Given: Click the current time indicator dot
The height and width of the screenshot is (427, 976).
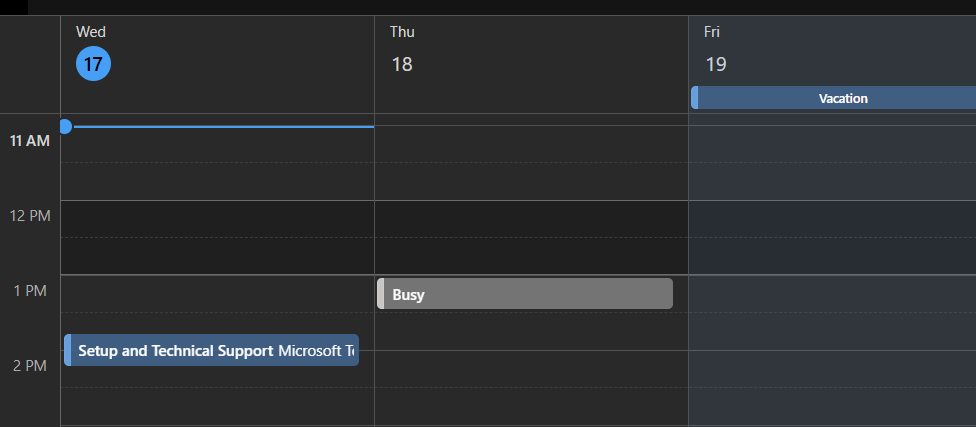Looking at the screenshot, I should point(65,126).
